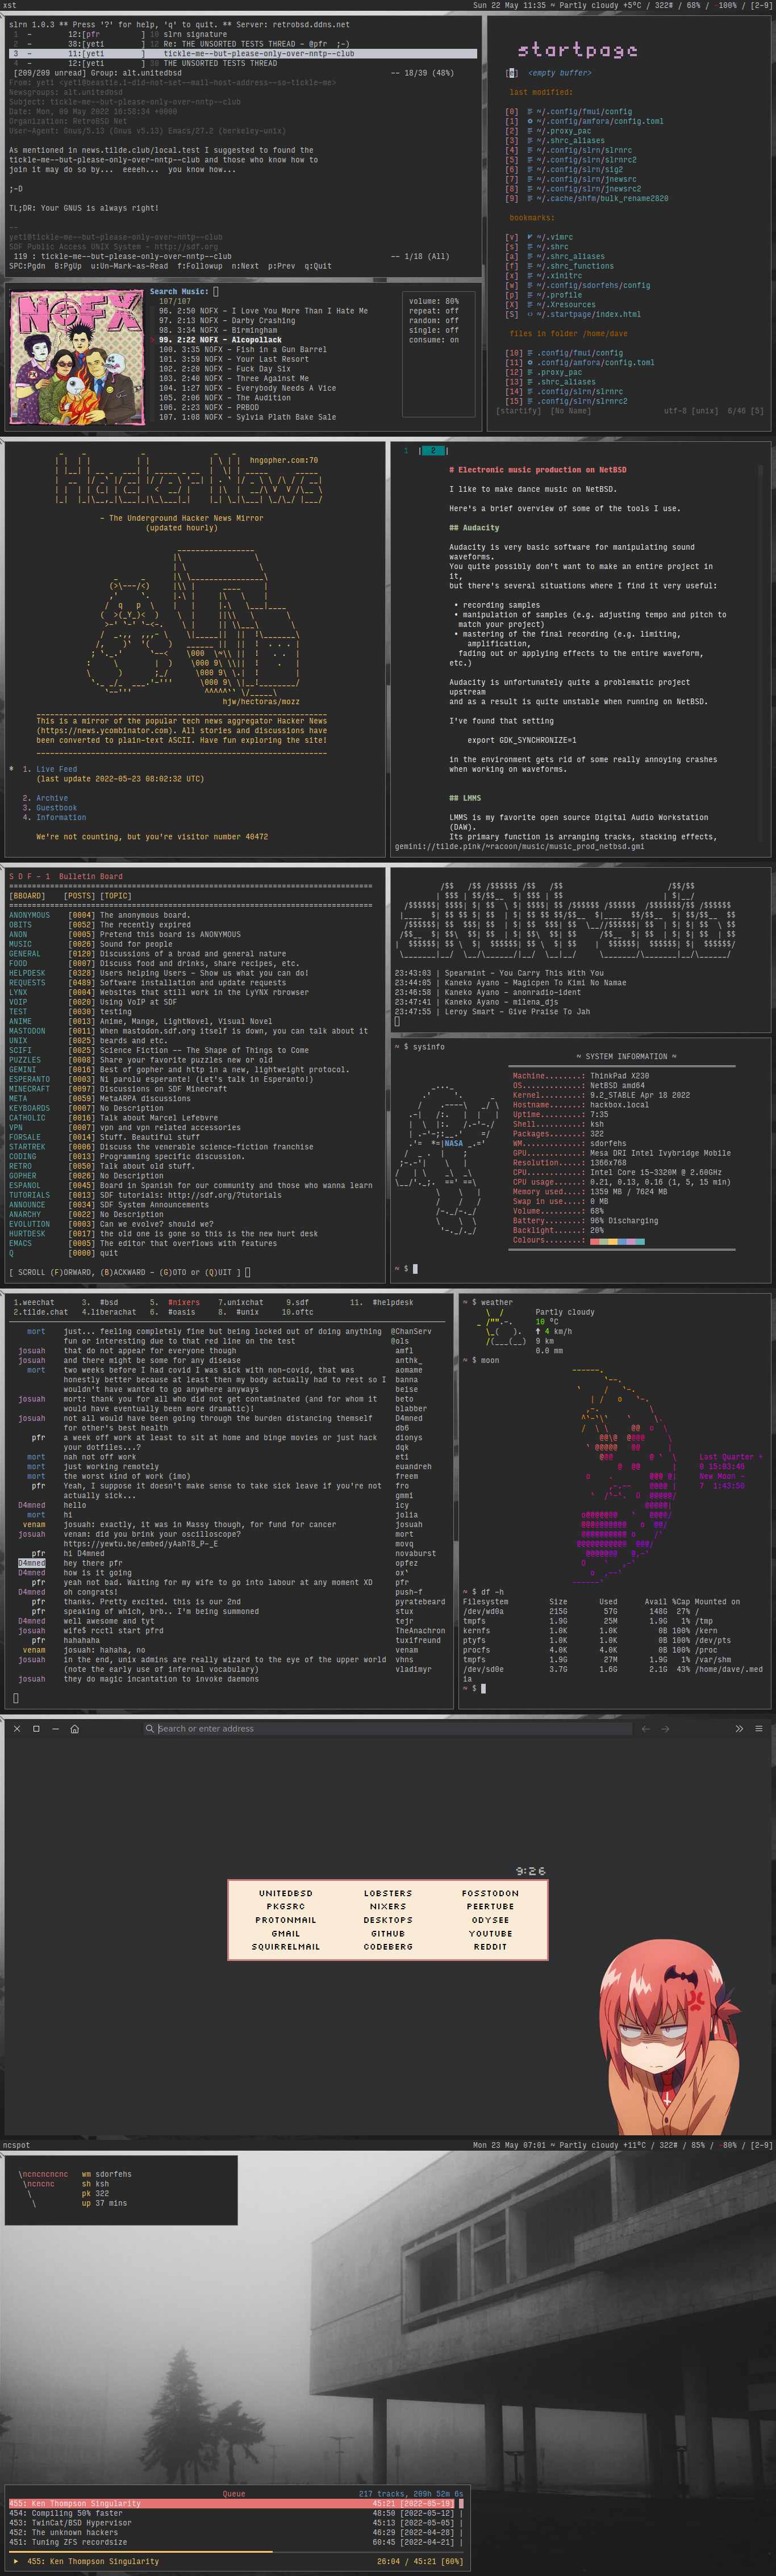Open the PROTONMAIL link on the start page

tap(286, 1920)
